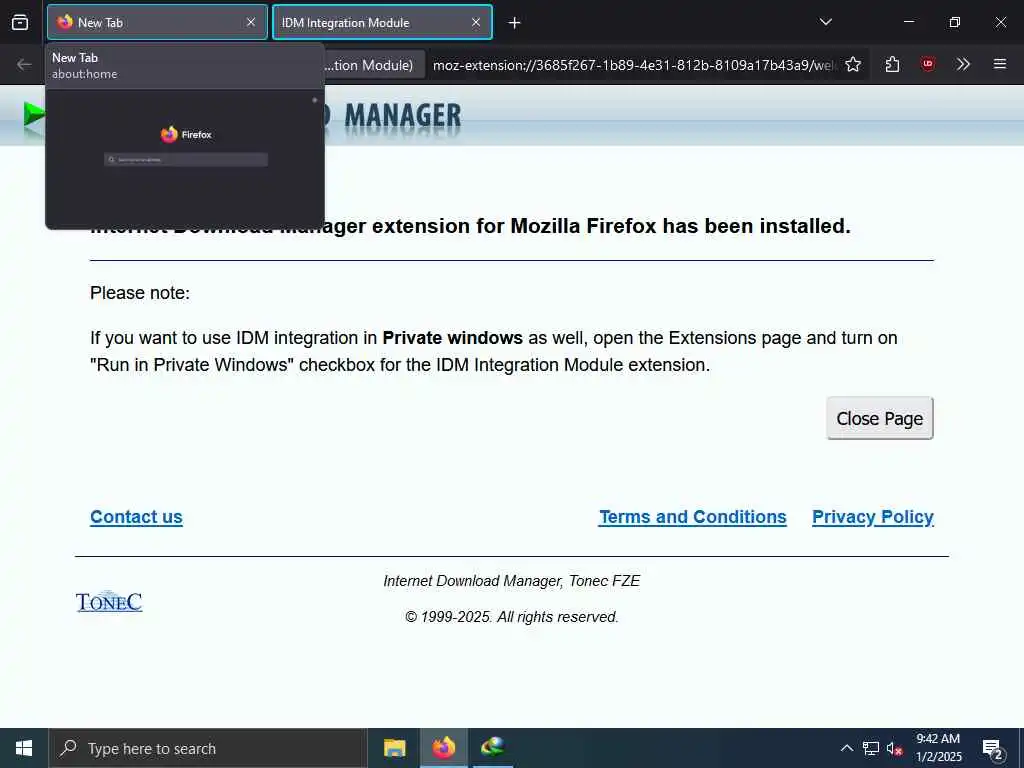Open the Privacy Policy link
Image resolution: width=1024 pixels, height=768 pixels.
(x=872, y=517)
